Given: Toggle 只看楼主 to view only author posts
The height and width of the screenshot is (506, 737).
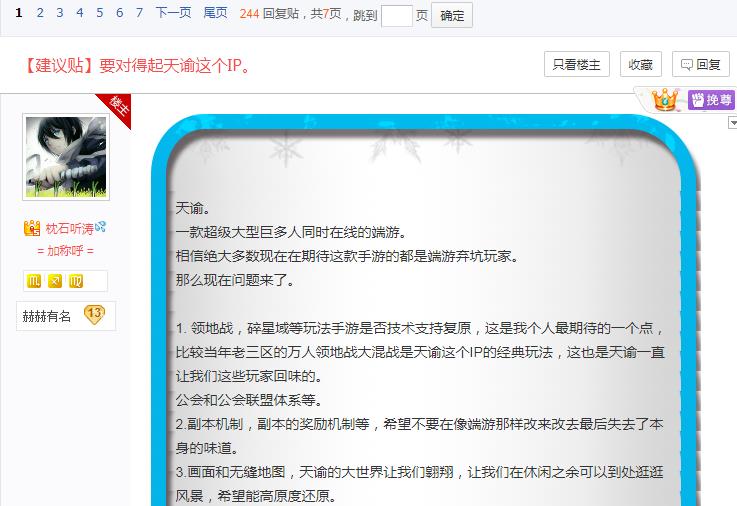Looking at the screenshot, I should (576, 64).
